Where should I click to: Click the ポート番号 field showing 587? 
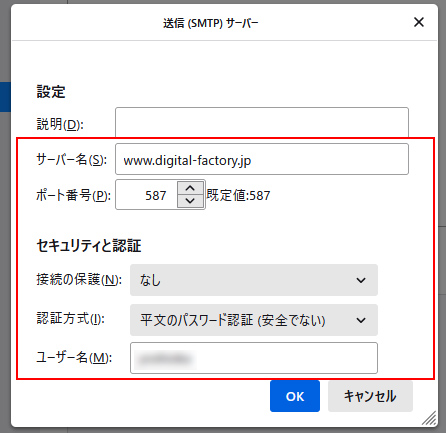coord(146,195)
